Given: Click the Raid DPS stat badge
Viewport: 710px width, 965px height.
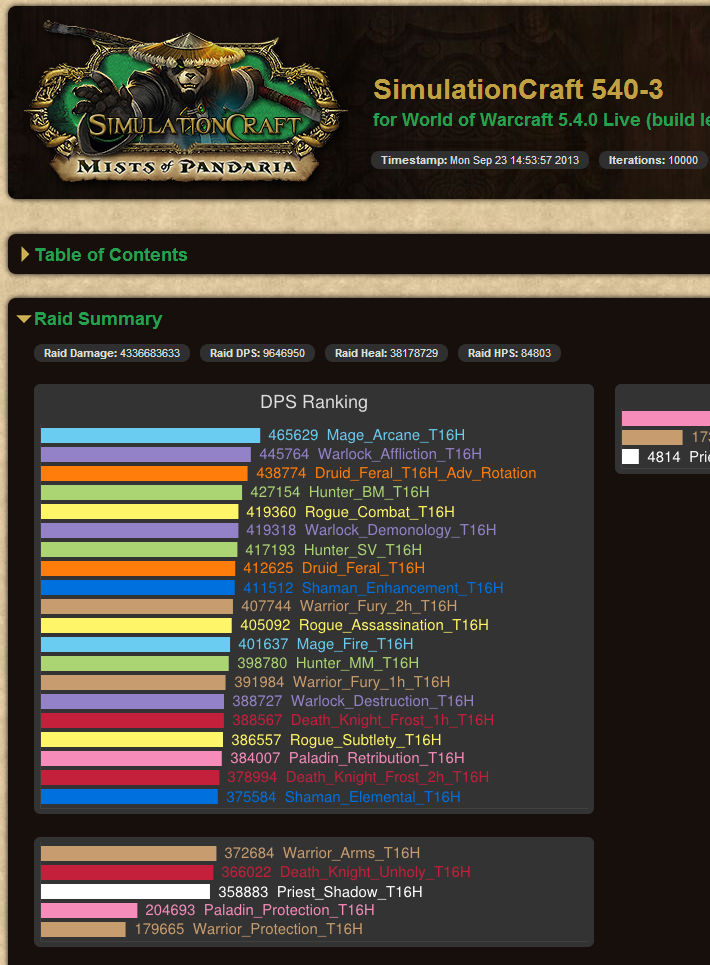Looking at the screenshot, I should 258,353.
